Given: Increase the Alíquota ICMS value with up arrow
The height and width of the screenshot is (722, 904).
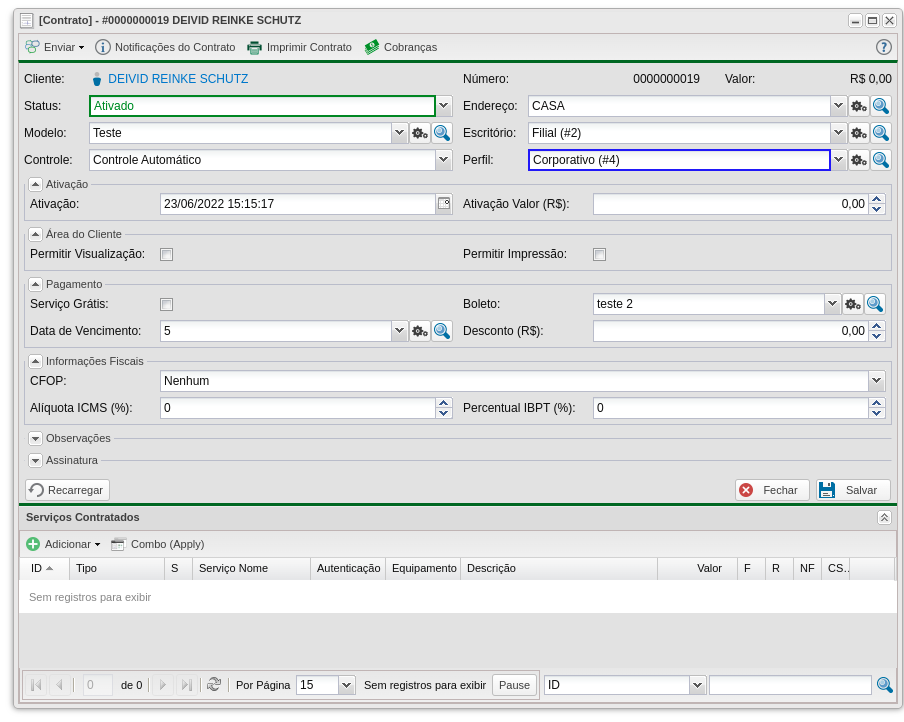Looking at the screenshot, I should (444, 403).
